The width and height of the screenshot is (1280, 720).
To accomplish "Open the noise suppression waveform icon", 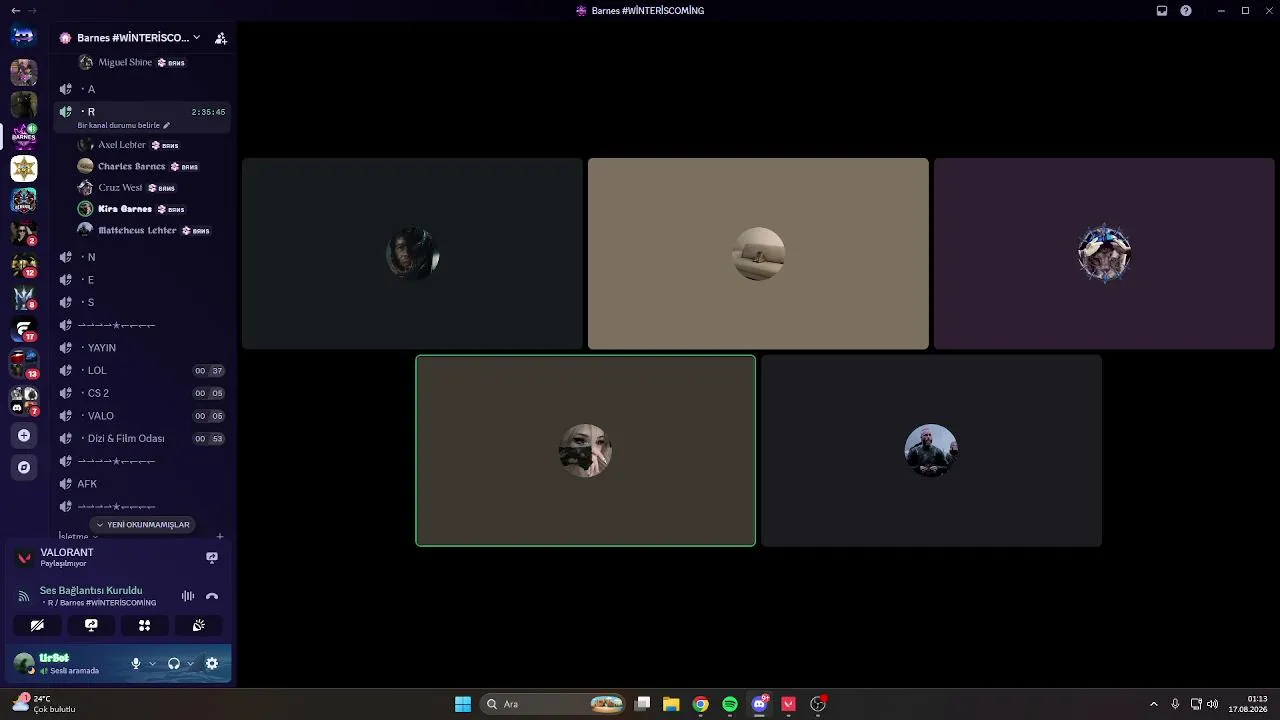I will point(188,596).
